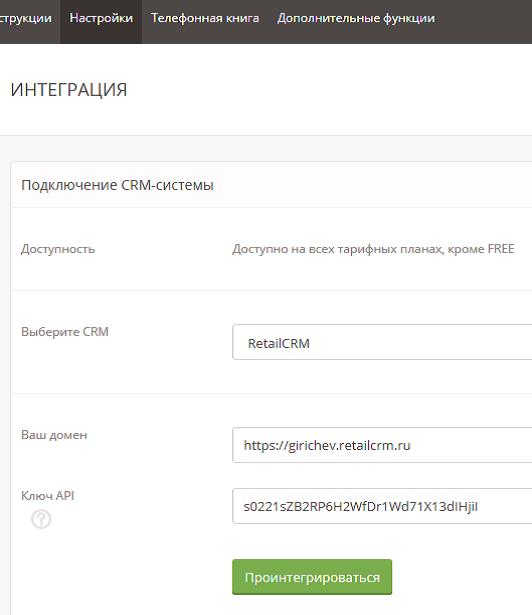Select the RetailCRM text in the combo box
532x615 pixels.
(279, 344)
